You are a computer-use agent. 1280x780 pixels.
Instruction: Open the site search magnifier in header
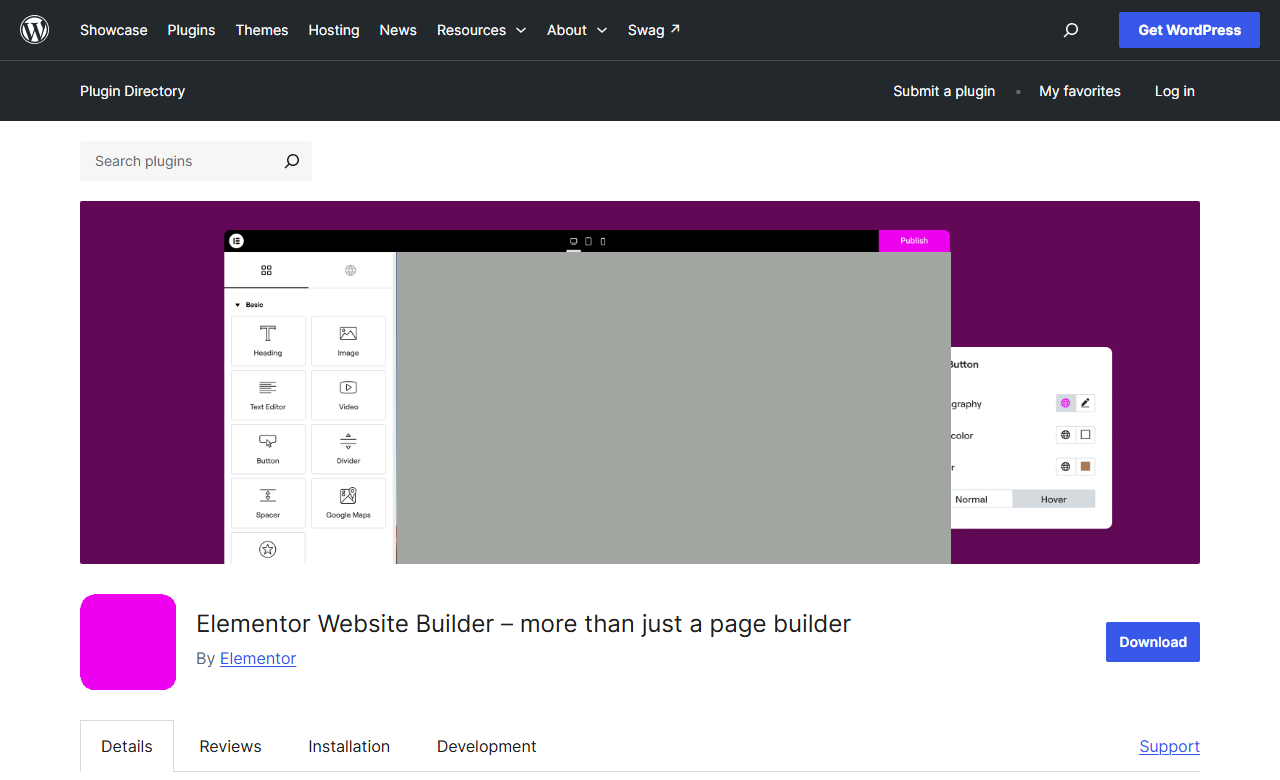[x=1071, y=30]
